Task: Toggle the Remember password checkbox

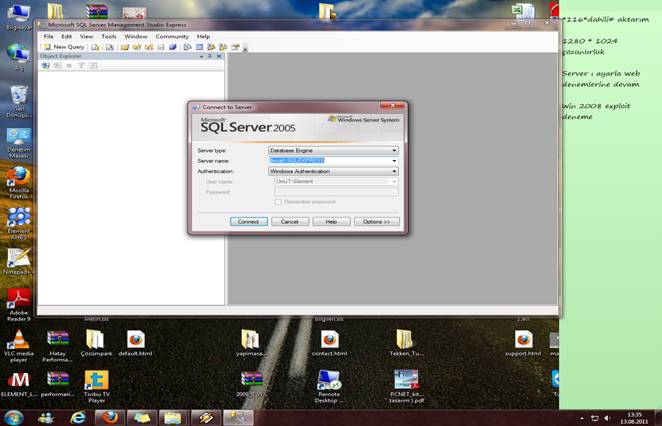Action: (x=278, y=202)
